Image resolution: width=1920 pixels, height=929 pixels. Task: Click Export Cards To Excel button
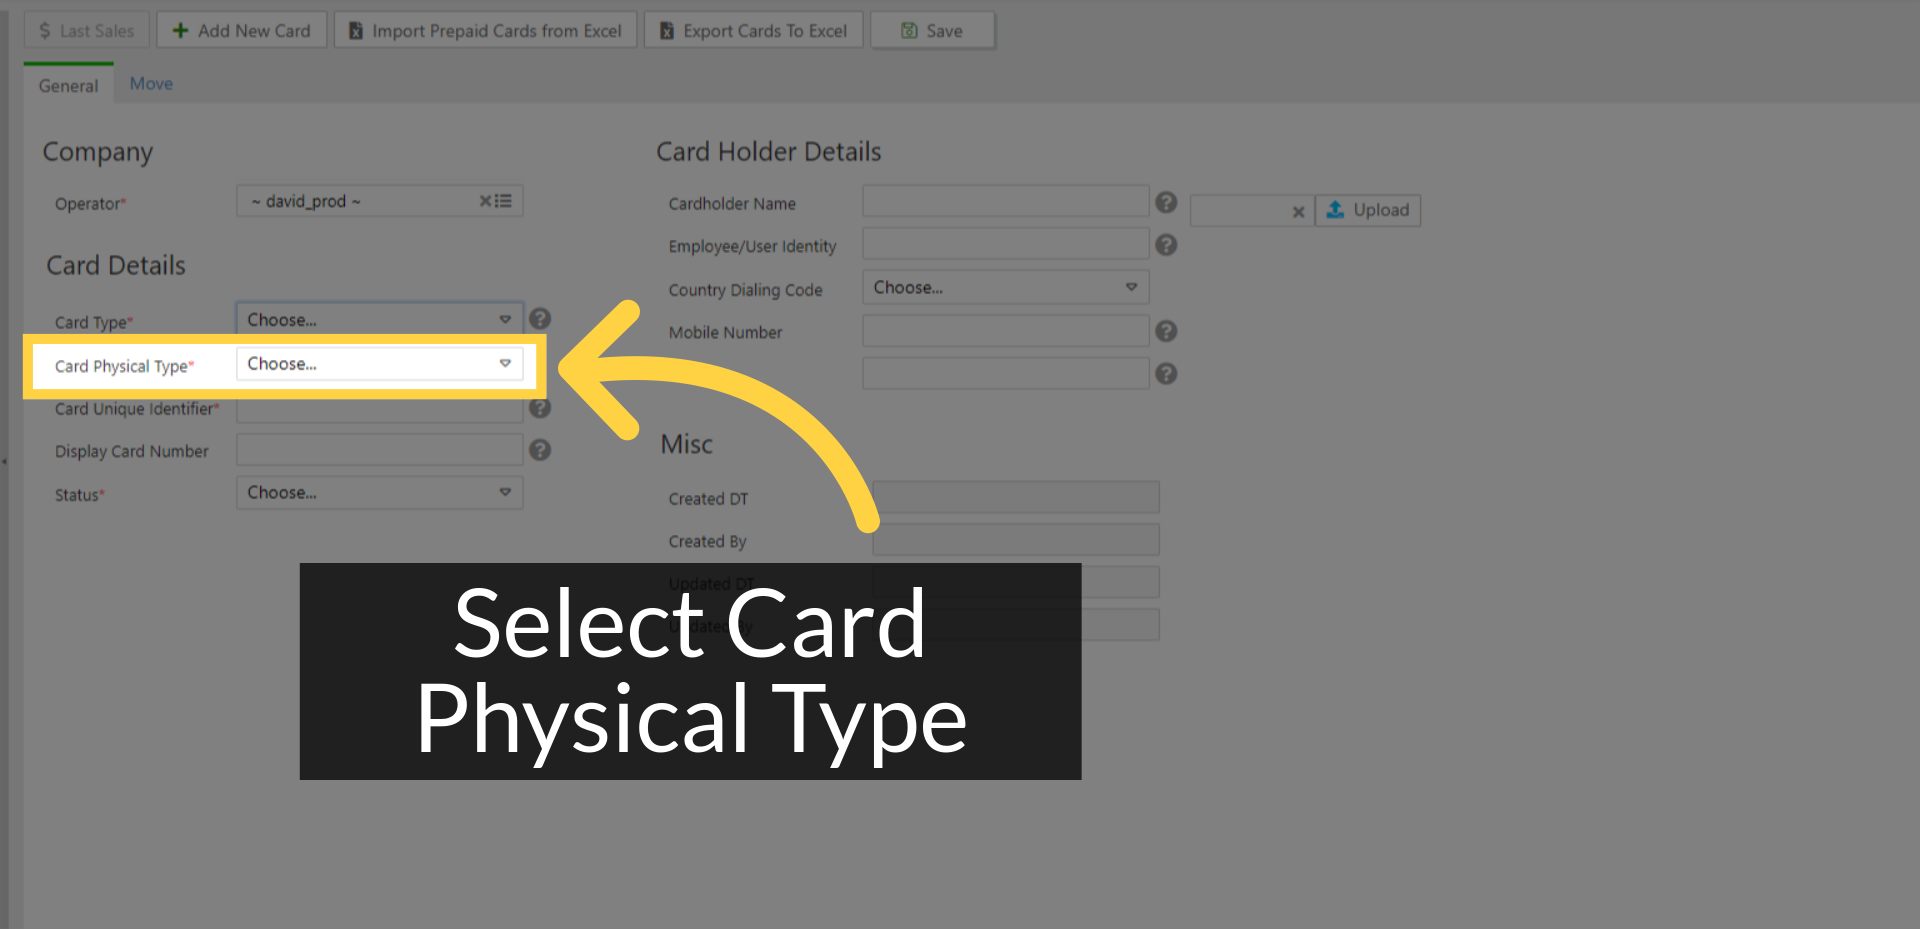754,31
